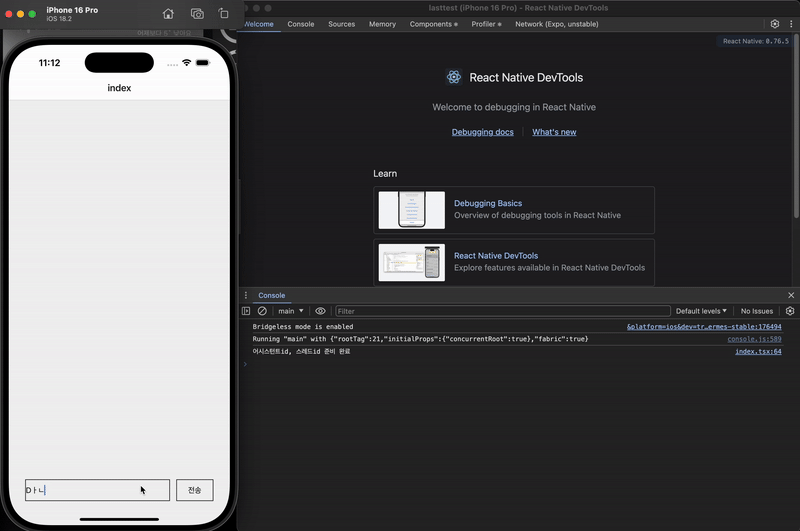Click the React Native 0.76.5 version badge
This screenshot has width=800, height=531.
(x=756, y=41)
